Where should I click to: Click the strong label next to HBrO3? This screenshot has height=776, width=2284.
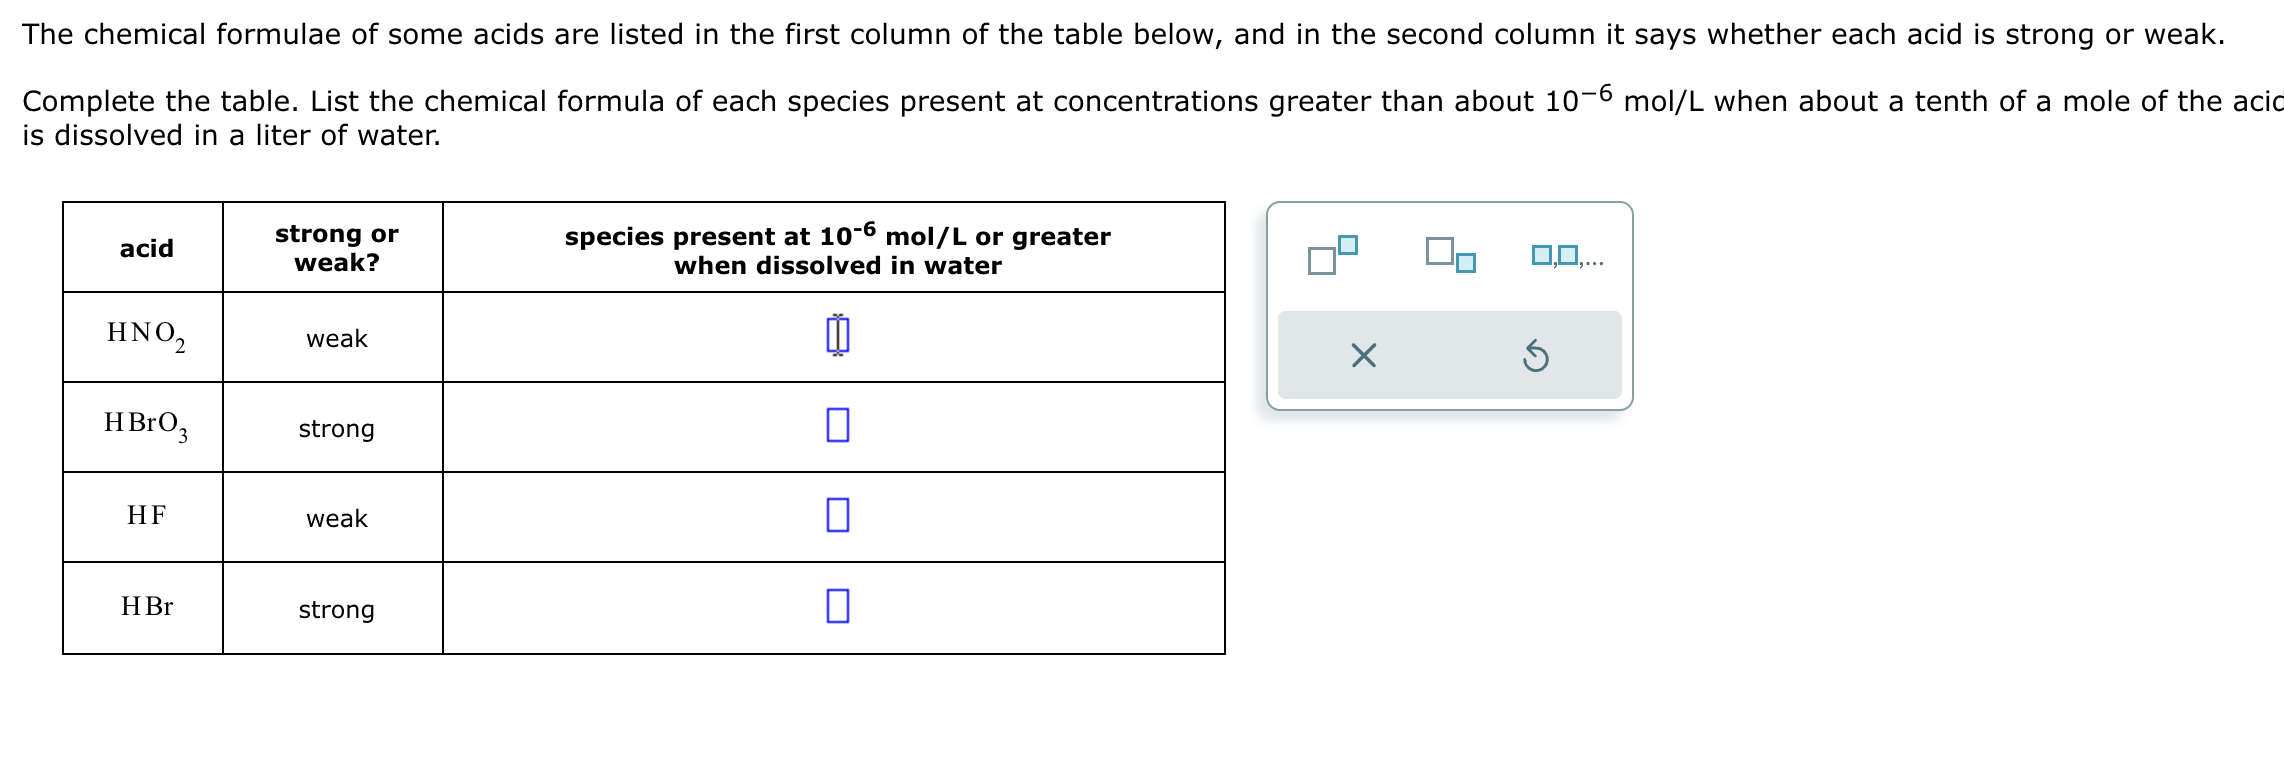[336, 430]
